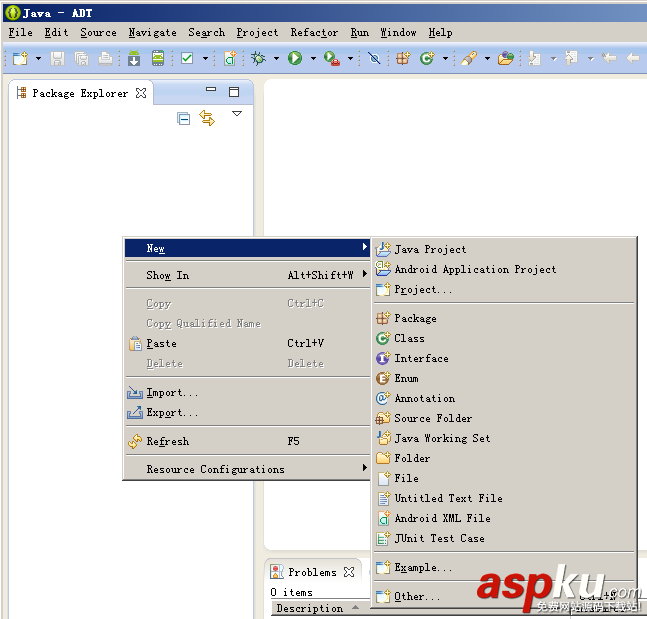Image resolution: width=647 pixels, height=619 pixels.
Task: Open the Refactor menu
Action: (x=314, y=33)
